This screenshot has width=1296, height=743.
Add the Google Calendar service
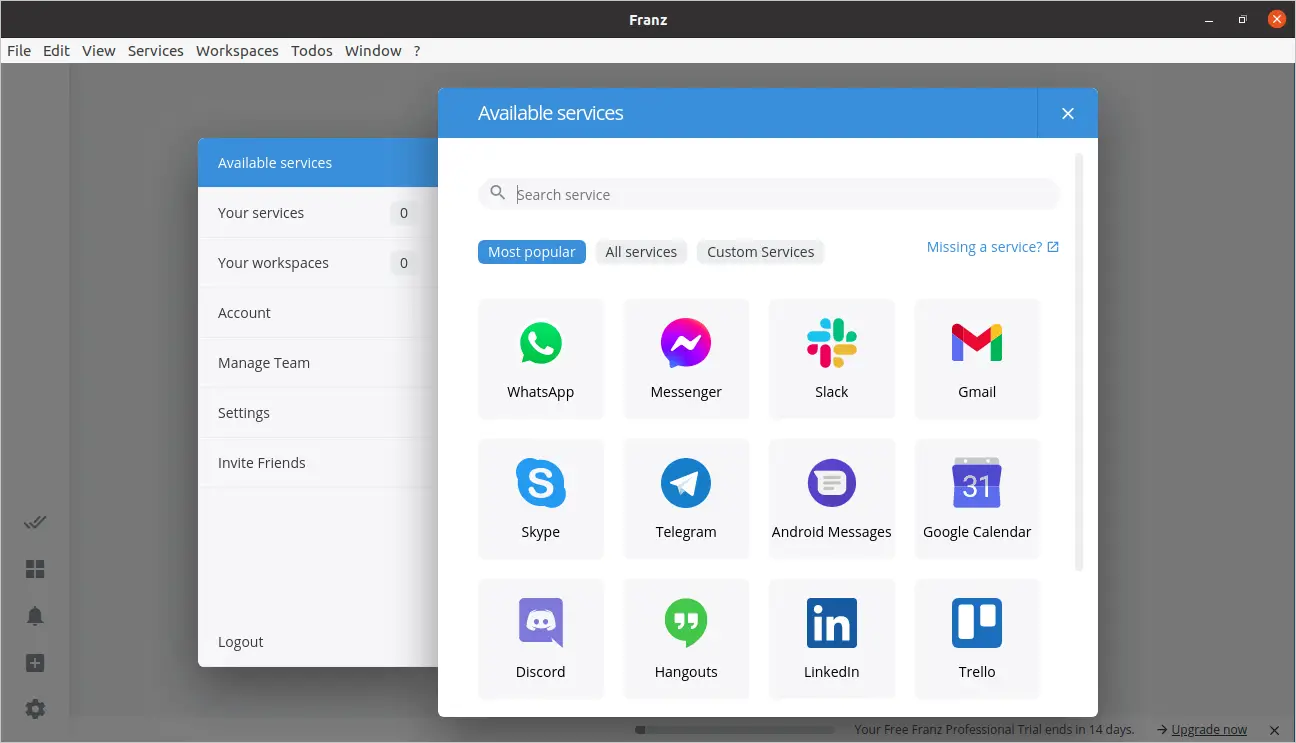tap(977, 499)
